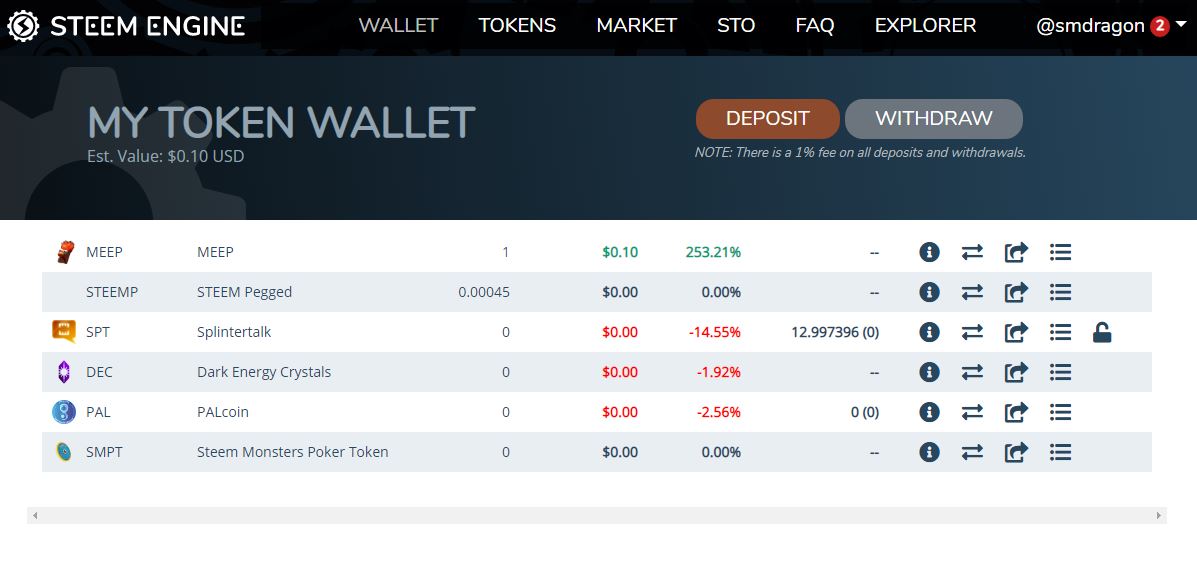Open the STO menu item

click(736, 25)
